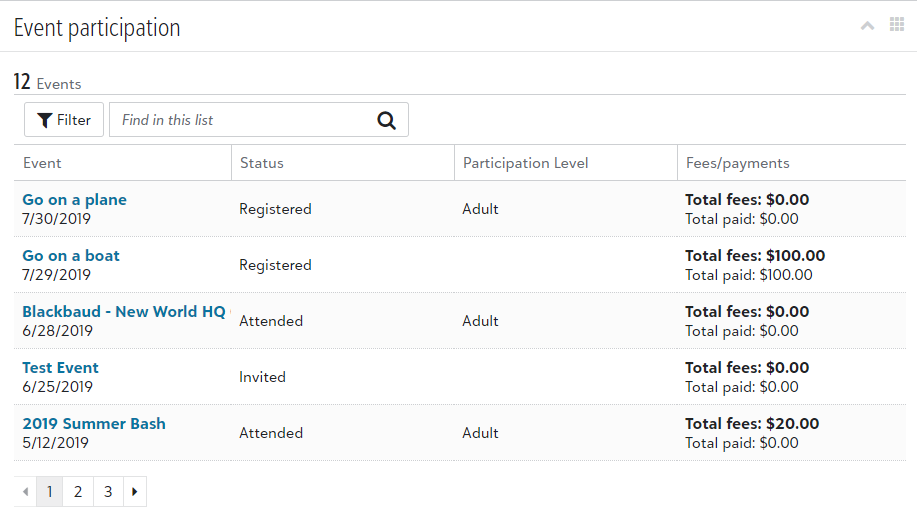This screenshot has height=530, width=917.
Task: Click the grid drag handle icon
Action: 897,25
